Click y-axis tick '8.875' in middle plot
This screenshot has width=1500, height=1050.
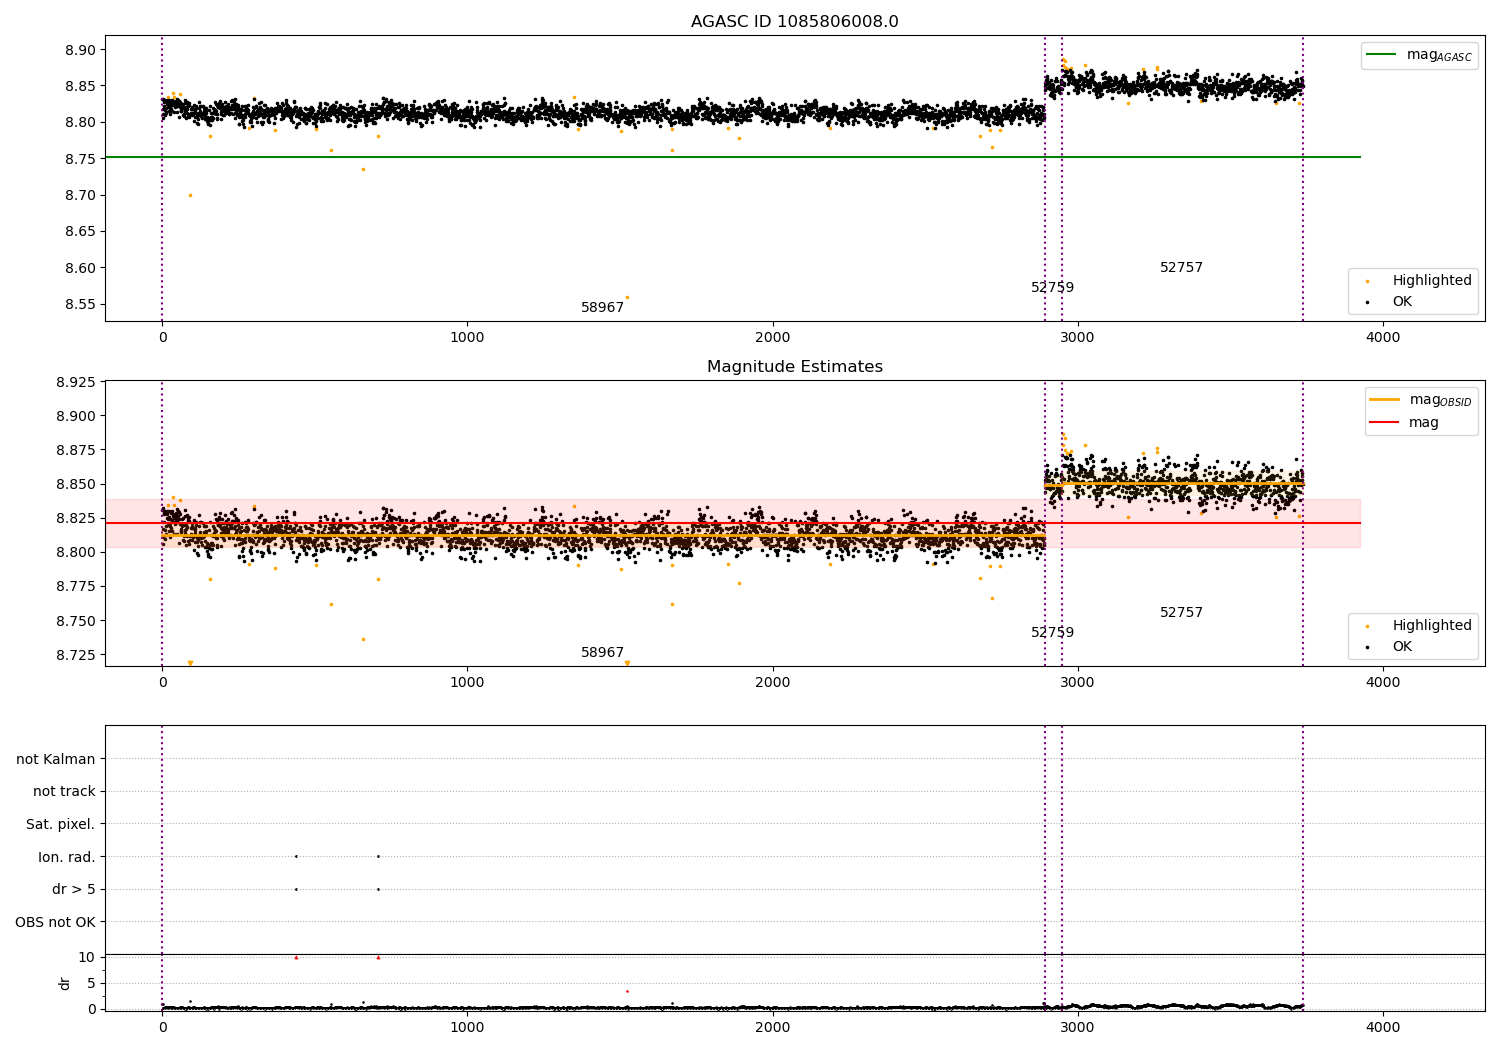[75, 450]
